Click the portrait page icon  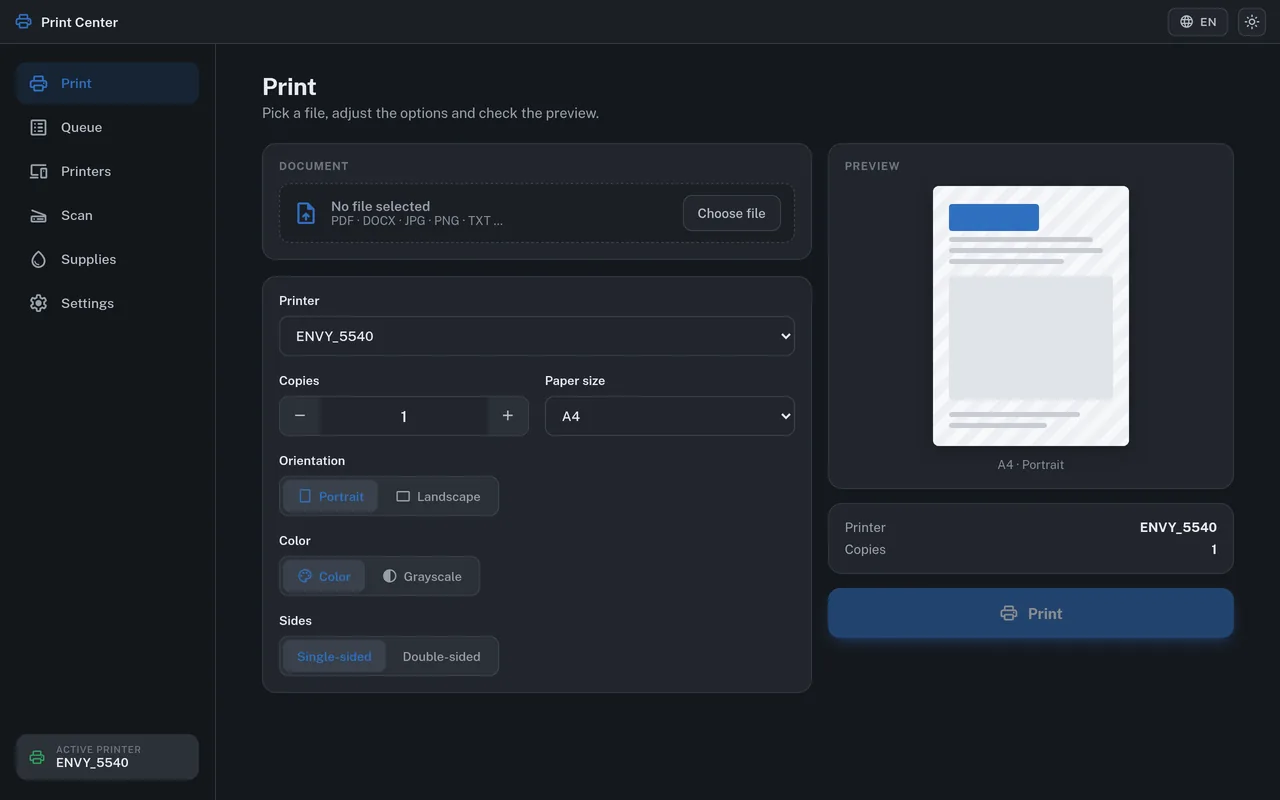pyautogui.click(x=305, y=496)
